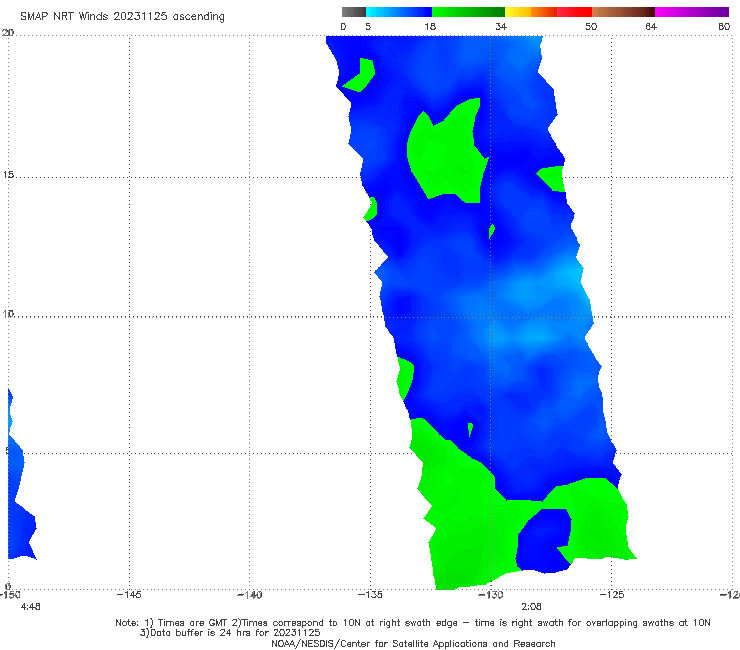Click the latitude axis label '15'
The width and height of the screenshot is (740, 650).
[x=8, y=175]
